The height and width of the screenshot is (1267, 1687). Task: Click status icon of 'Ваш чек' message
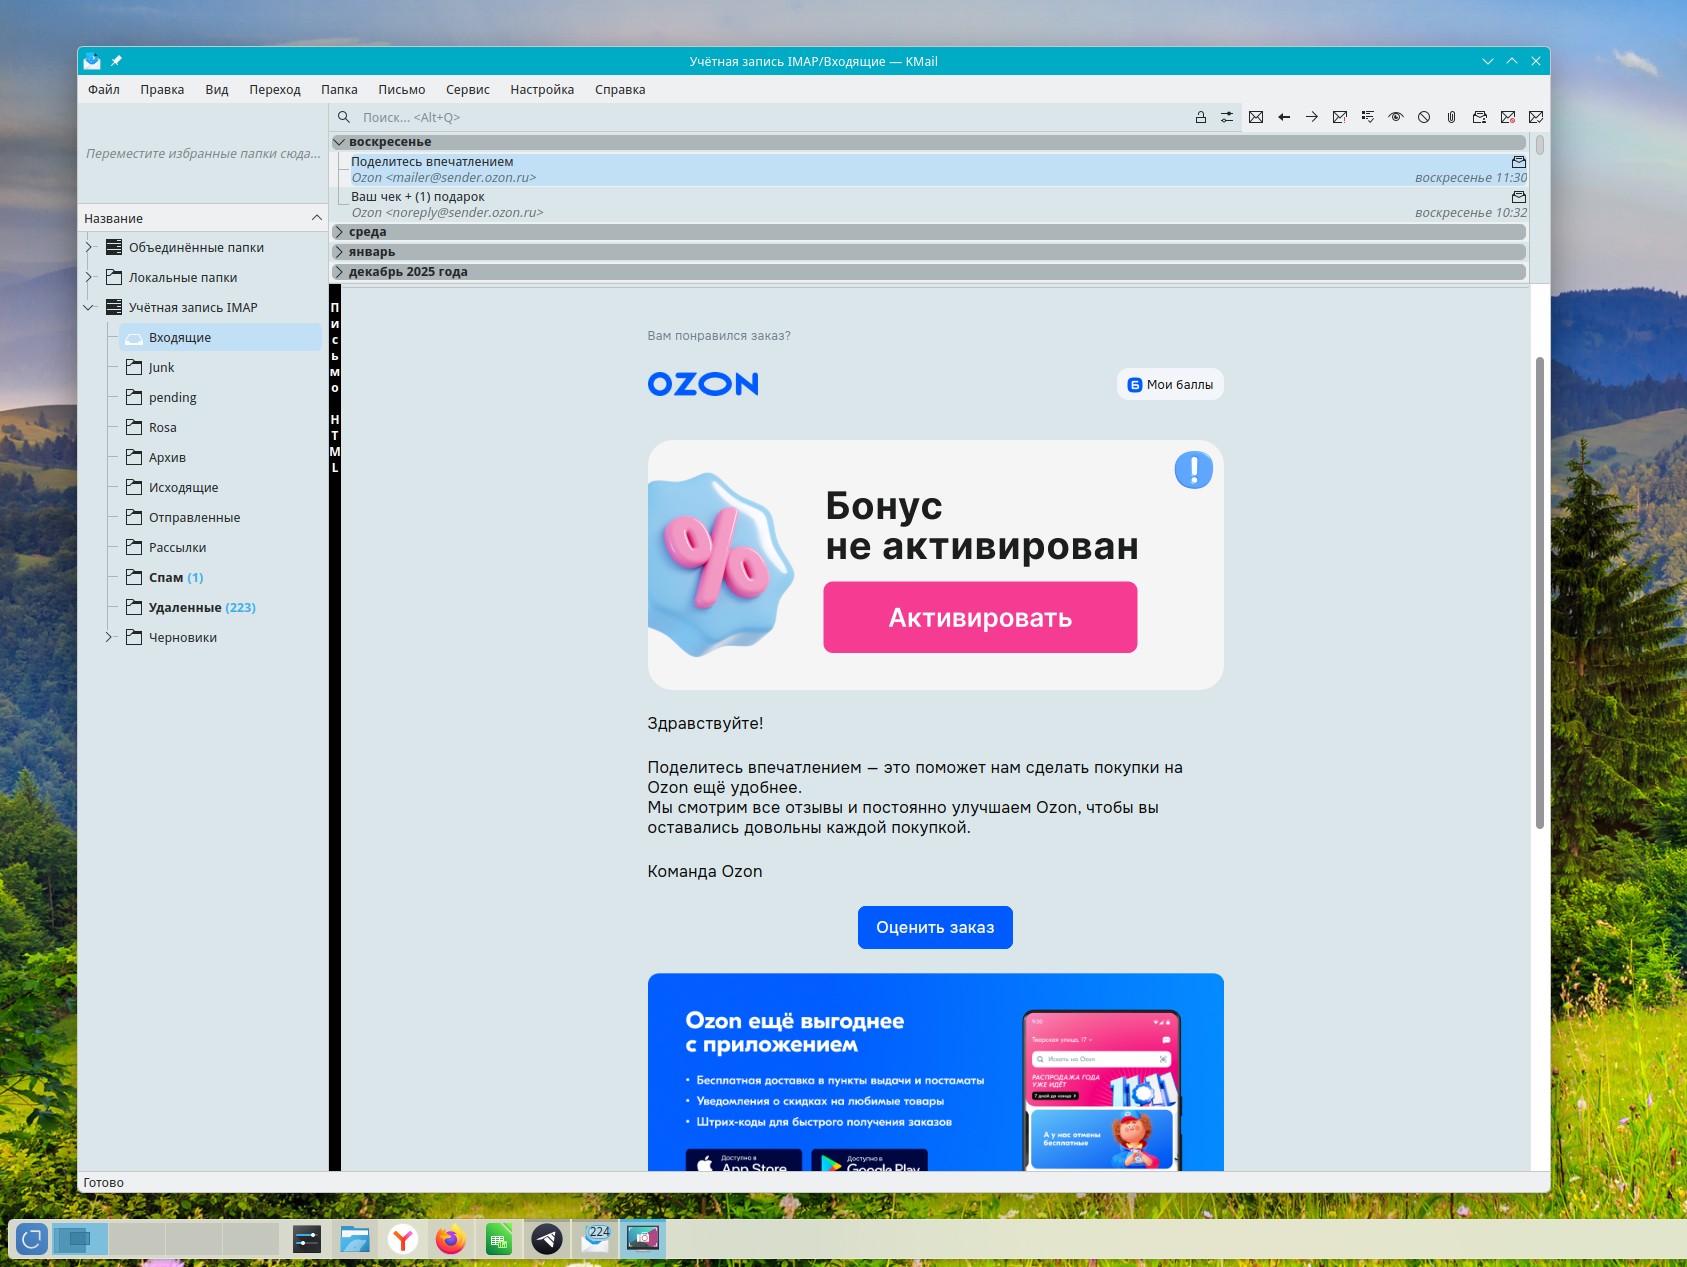pos(1519,197)
